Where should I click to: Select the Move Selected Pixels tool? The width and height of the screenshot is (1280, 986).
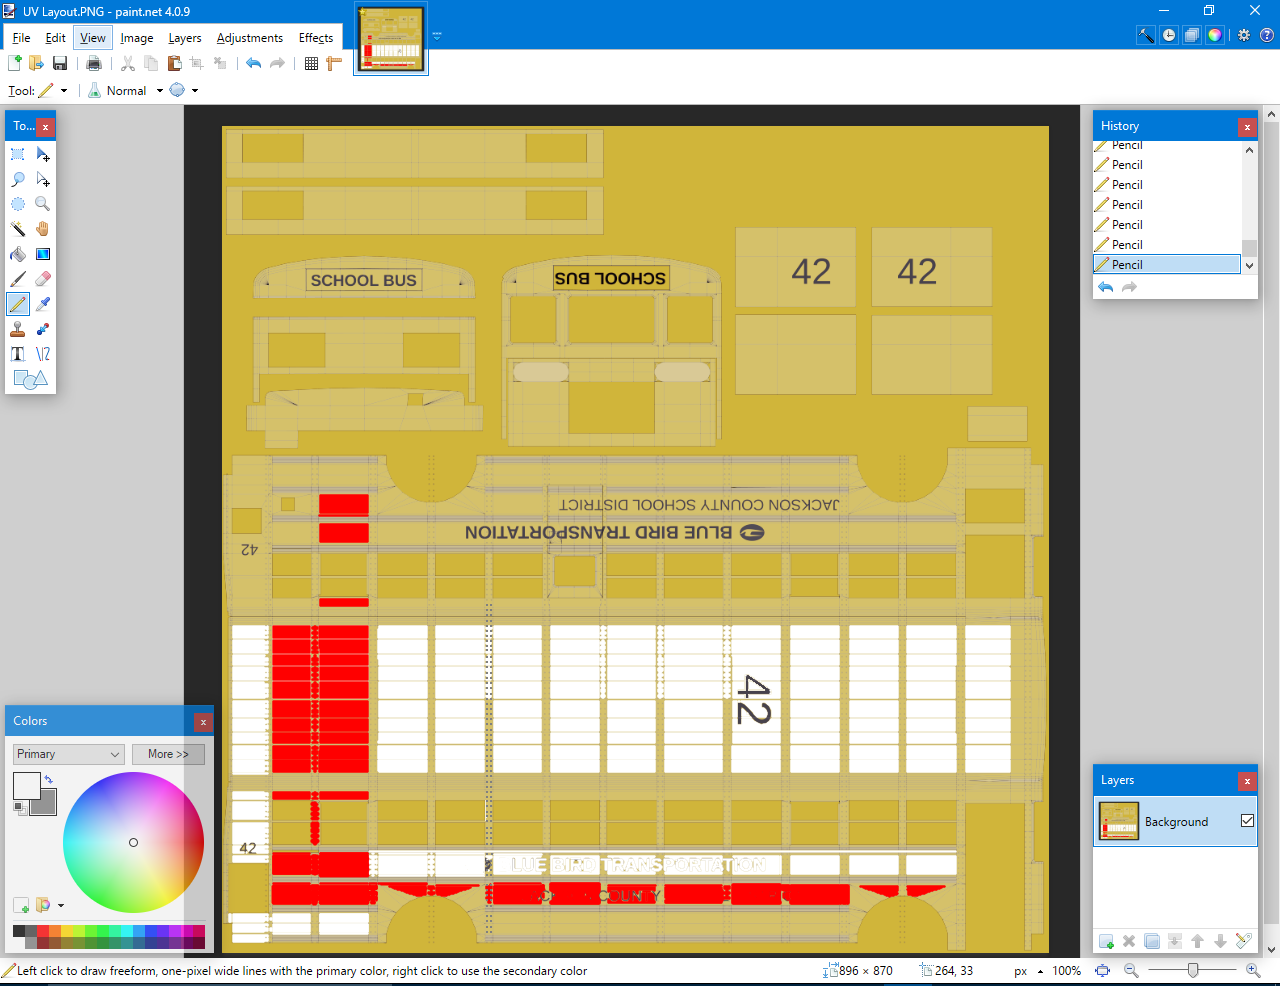(43, 154)
